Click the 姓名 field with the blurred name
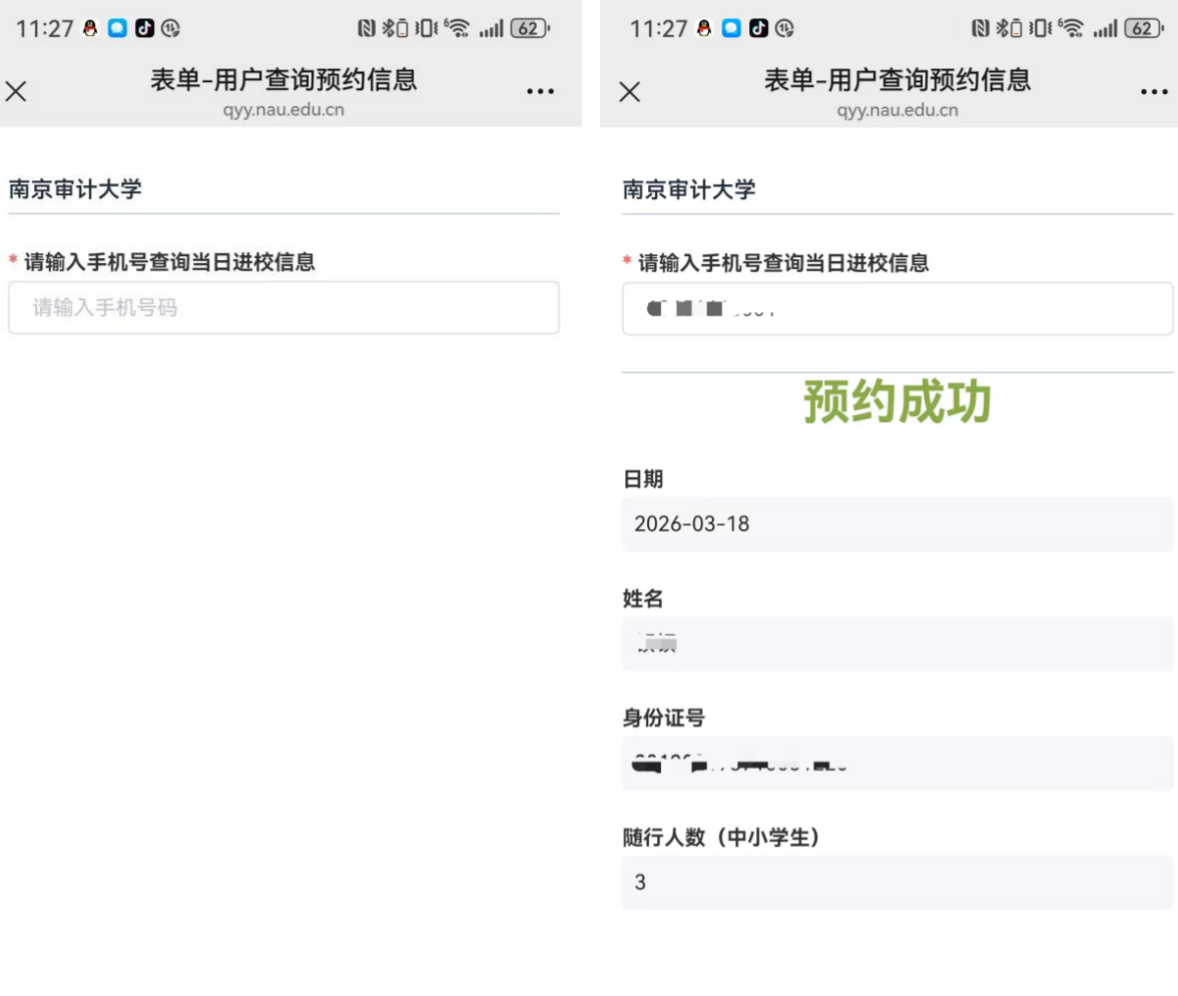This screenshot has width=1178, height=996. [x=897, y=644]
